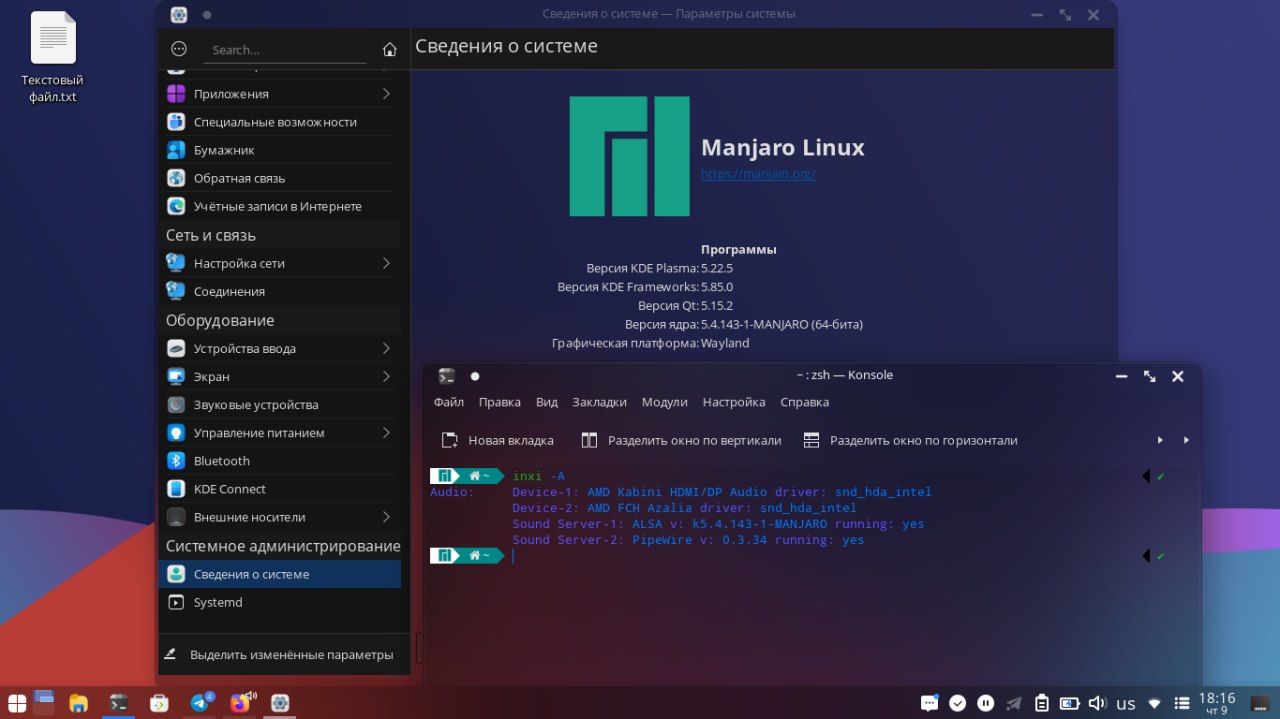This screenshot has width=1280, height=719.
Task: Open the software store icon in taskbar
Action: [159, 703]
